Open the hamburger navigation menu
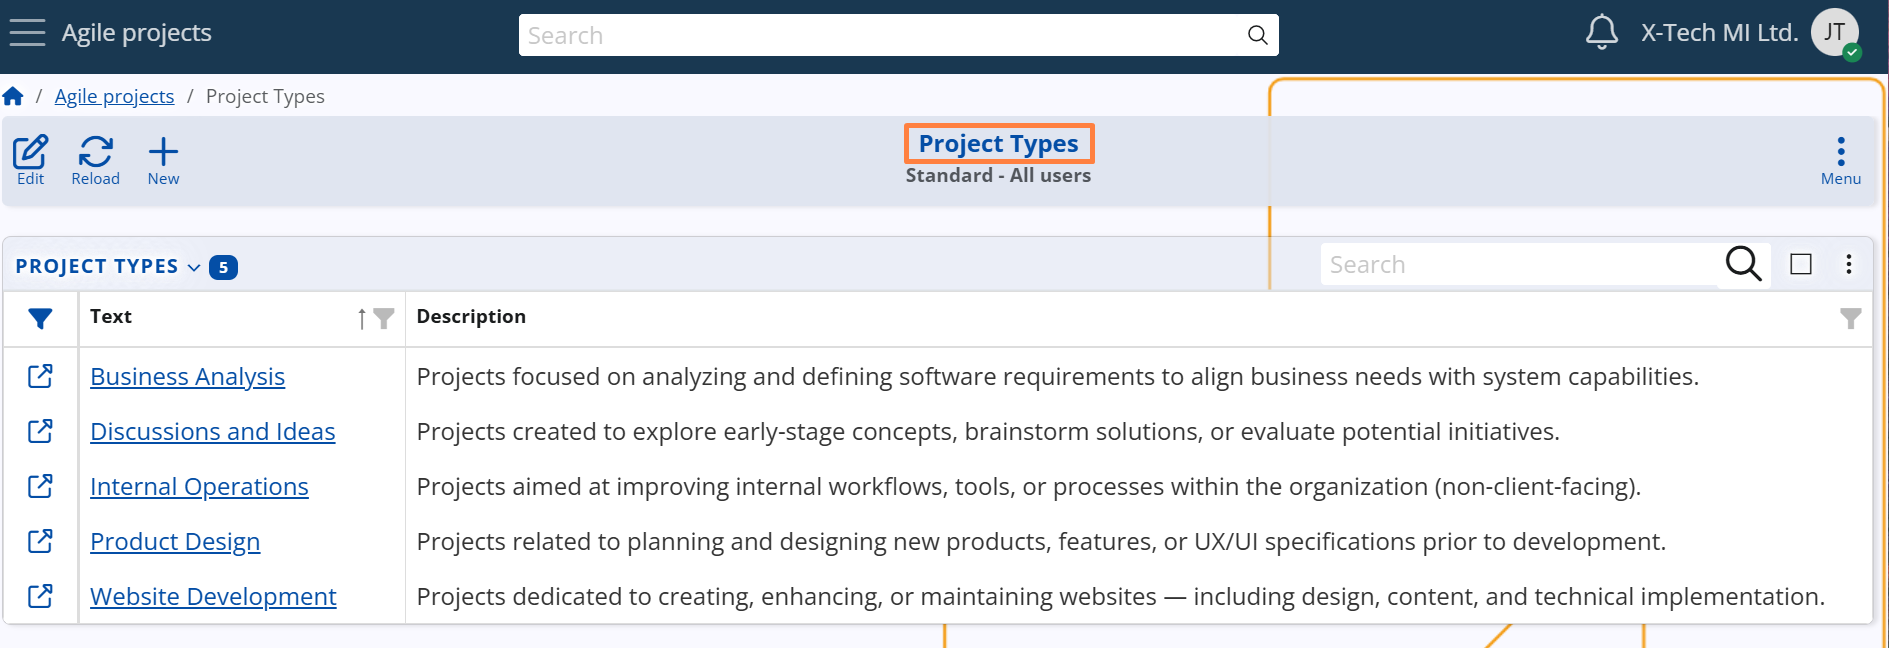This screenshot has width=1889, height=648. coord(27,33)
